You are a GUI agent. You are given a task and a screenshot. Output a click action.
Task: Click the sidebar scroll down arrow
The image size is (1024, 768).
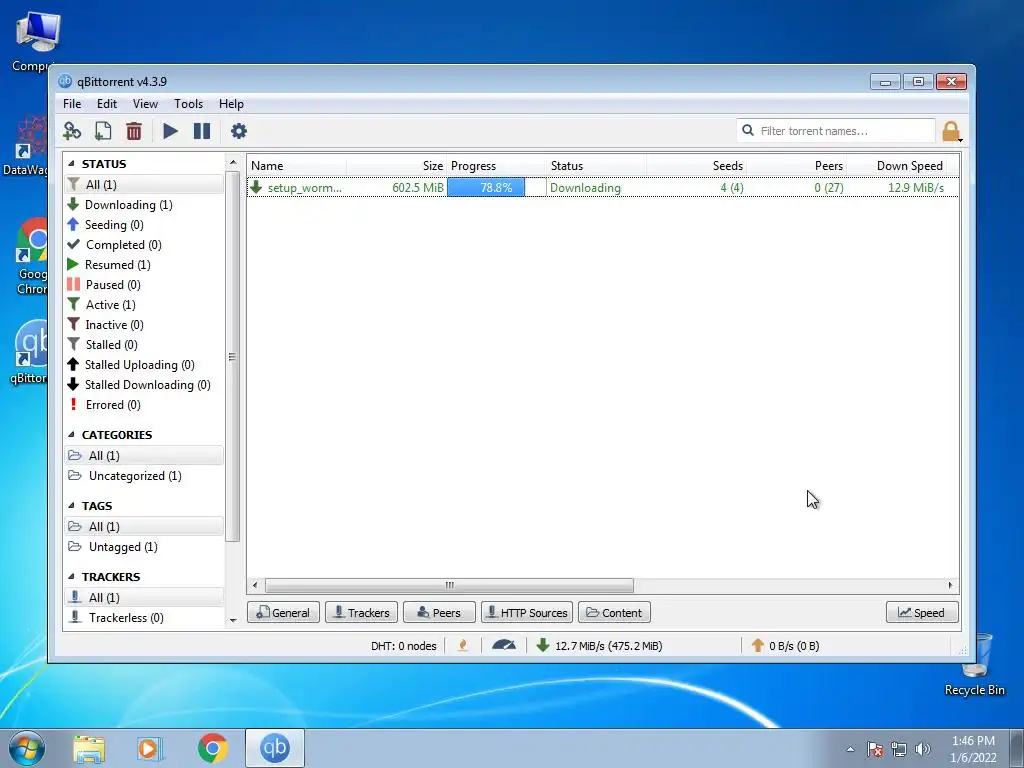tap(233, 620)
